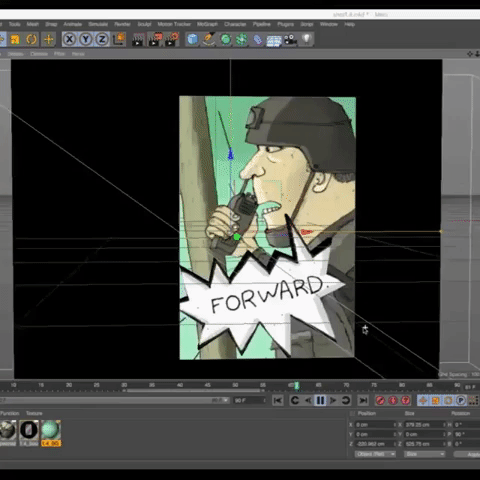Open the Simulate menu
This screenshot has width=480, height=480.
tap(98, 24)
